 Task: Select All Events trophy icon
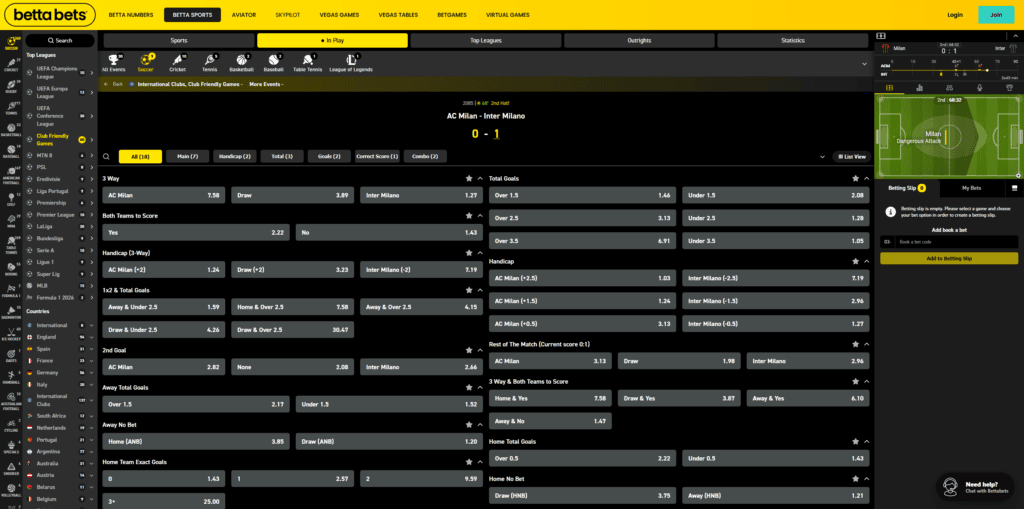(113, 62)
